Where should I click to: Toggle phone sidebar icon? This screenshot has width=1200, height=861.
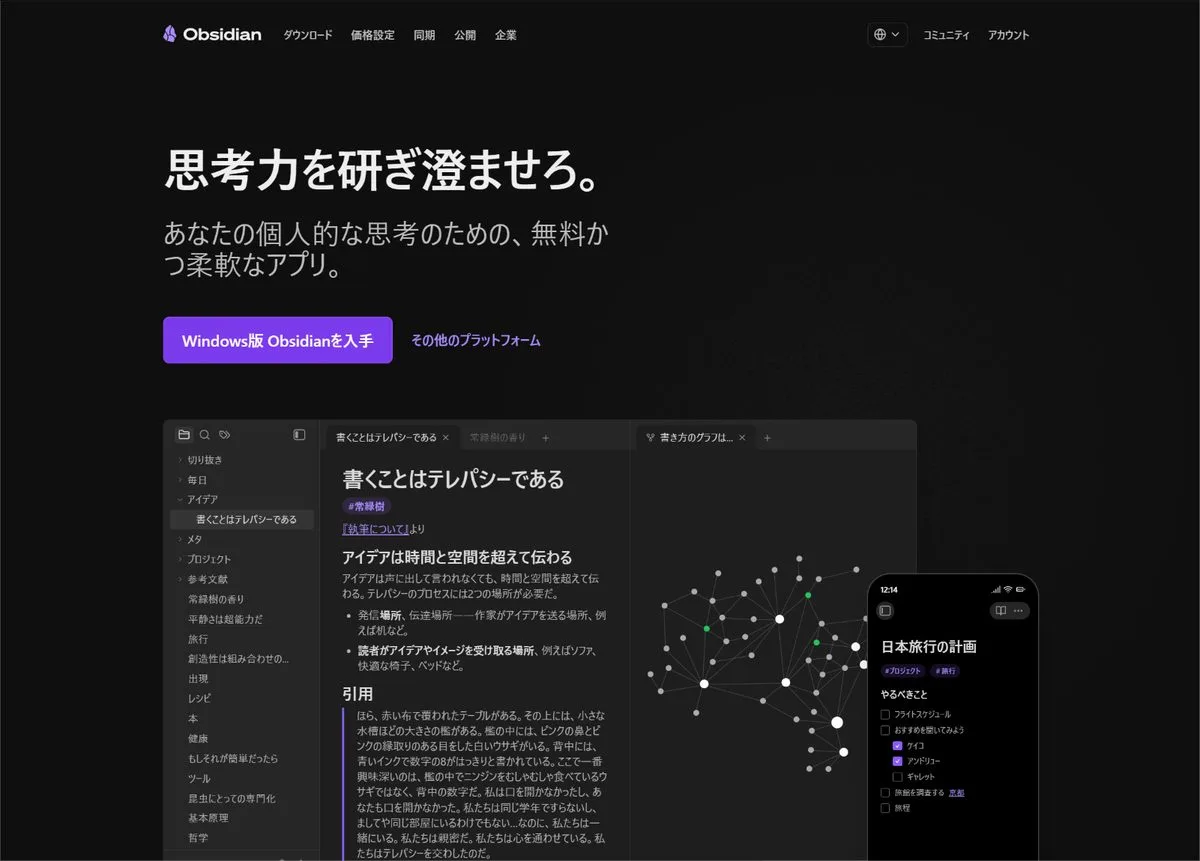click(885, 610)
